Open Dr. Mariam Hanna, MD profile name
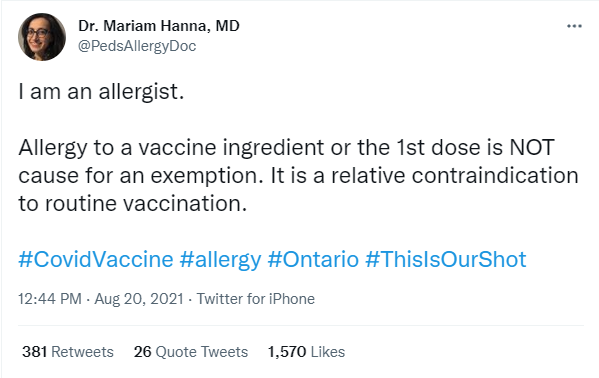The width and height of the screenshot is (599, 378). pyautogui.click(x=159, y=26)
